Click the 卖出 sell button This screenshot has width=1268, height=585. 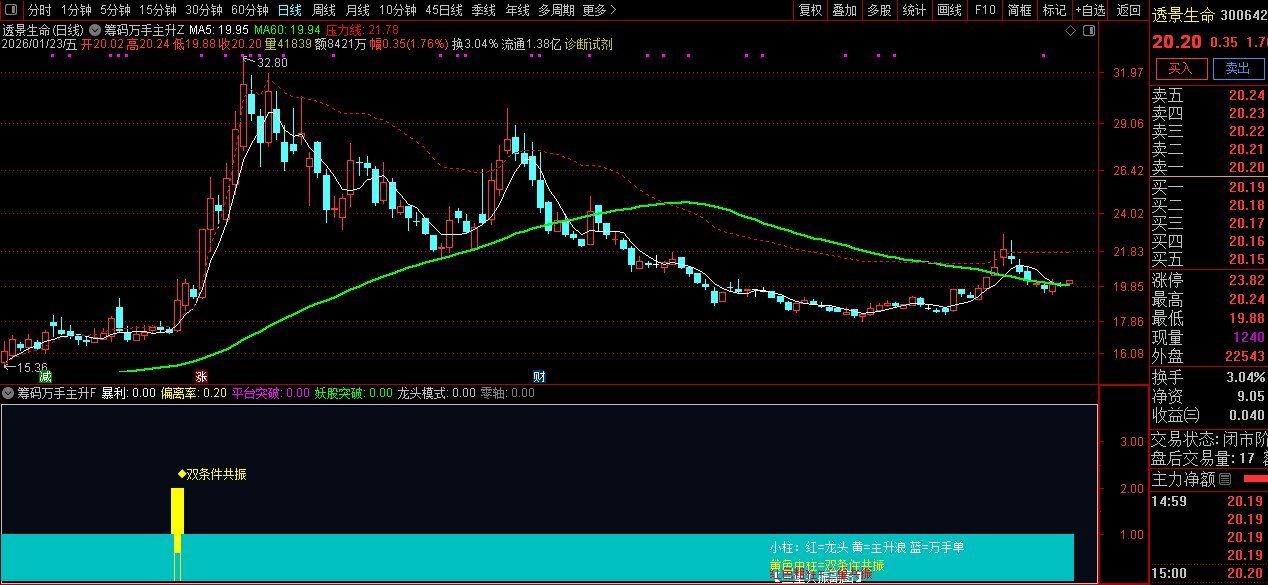[x=1238, y=68]
